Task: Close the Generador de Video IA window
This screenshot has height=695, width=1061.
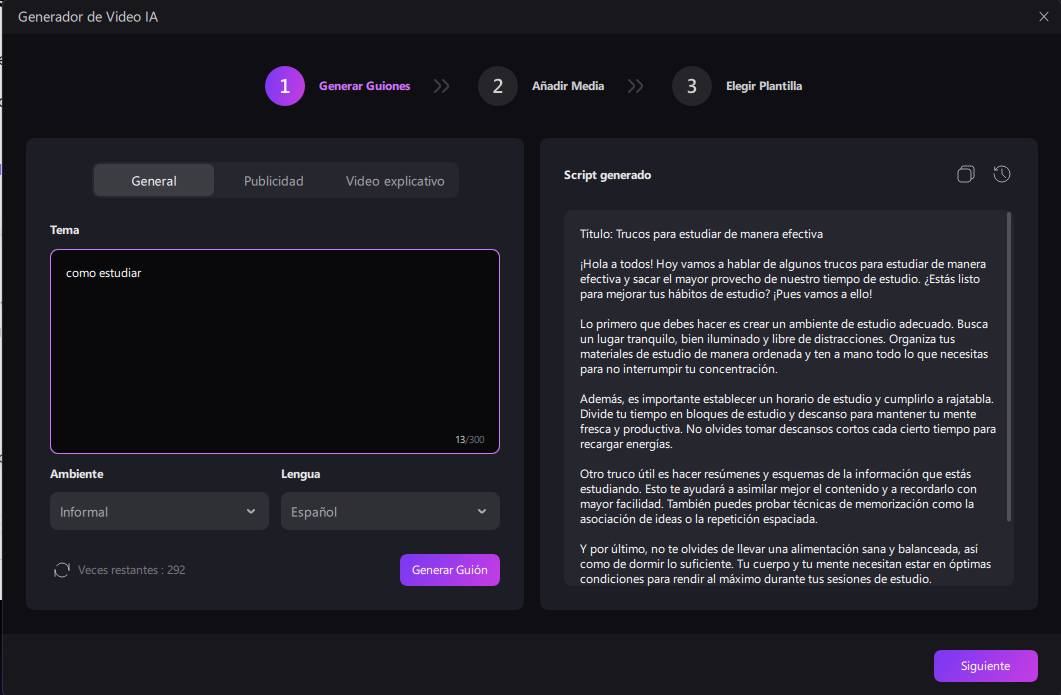Action: click(1044, 16)
